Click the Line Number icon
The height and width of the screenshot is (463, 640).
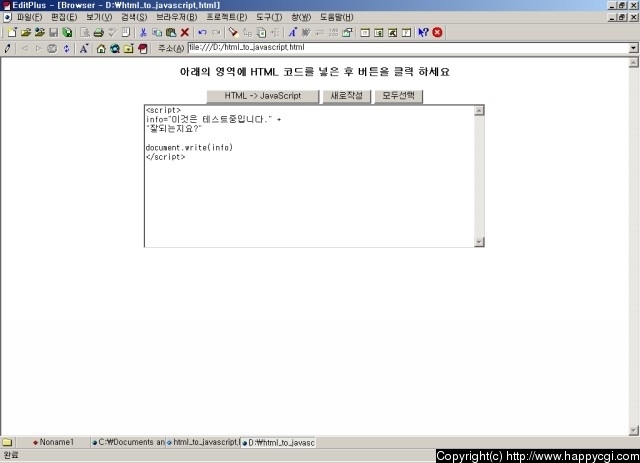(334, 32)
